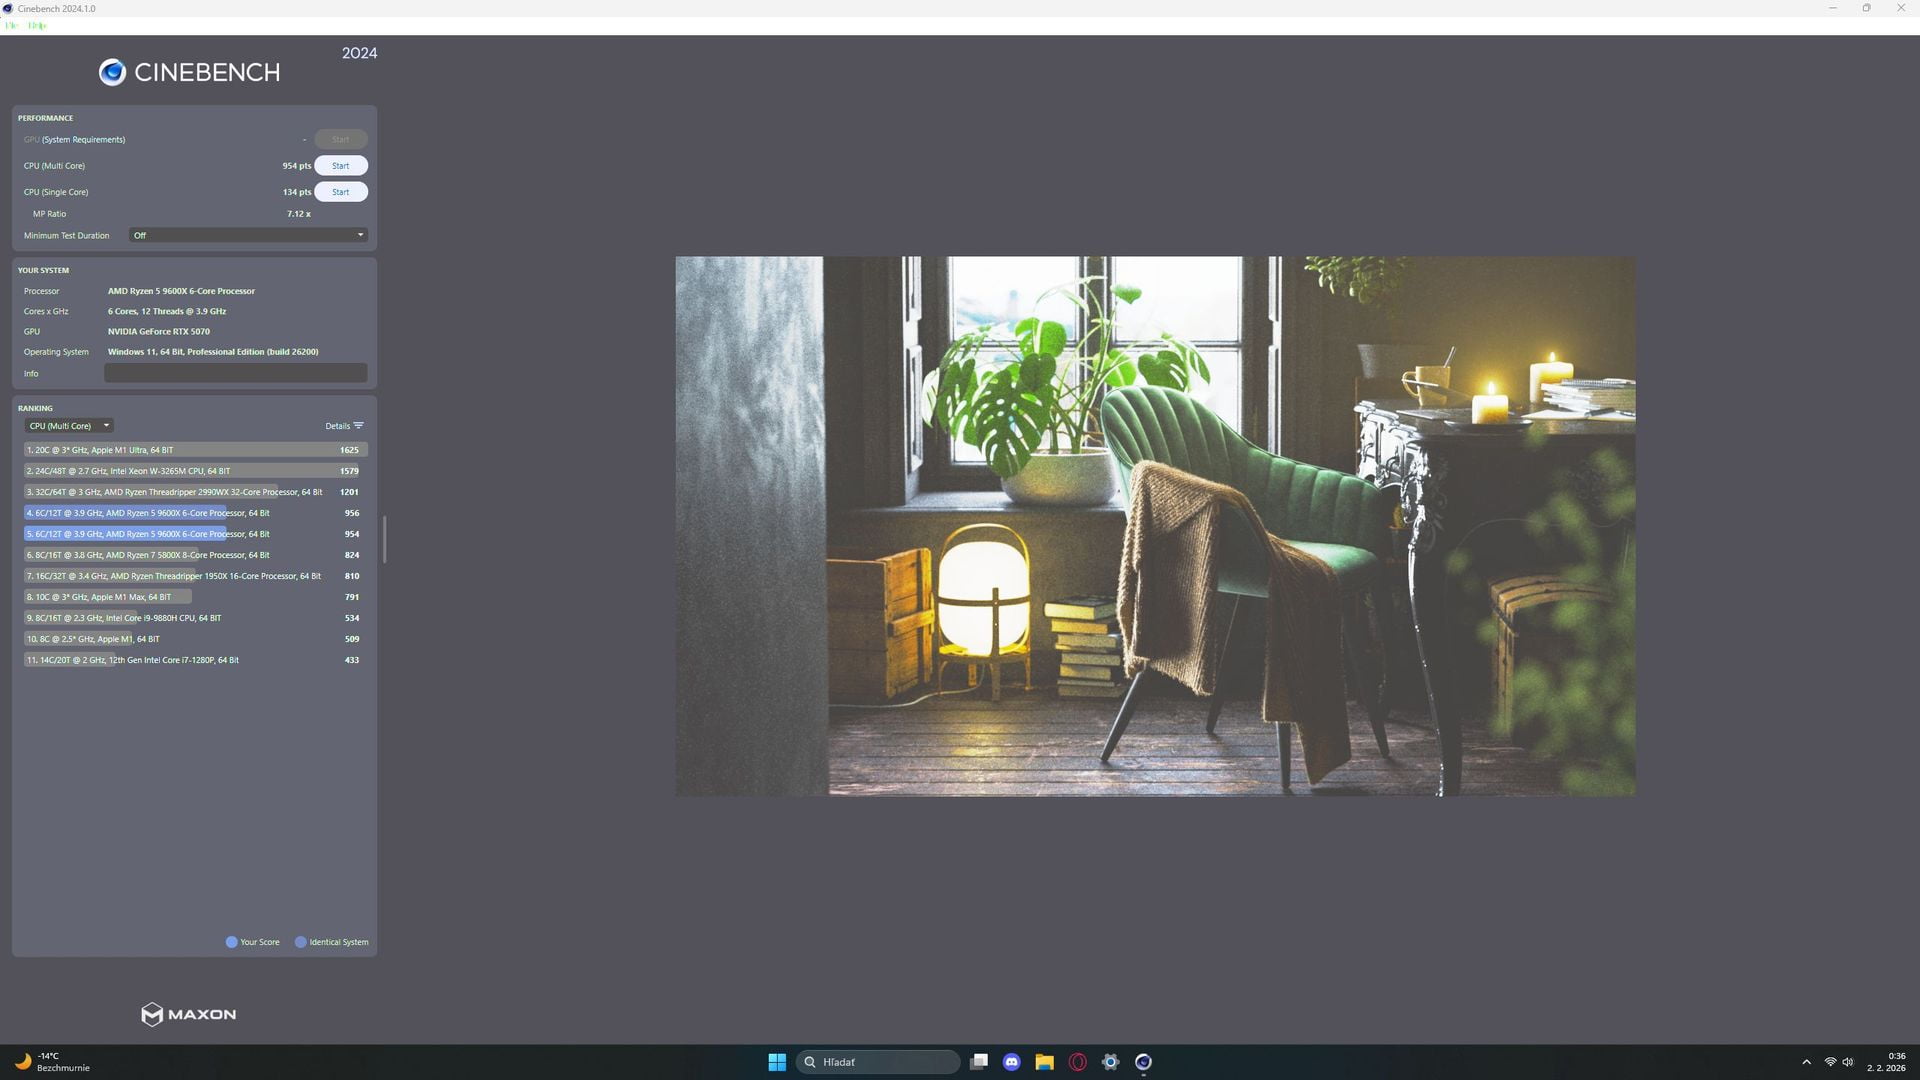Start the CPU Single Core benchmark
1920x1080 pixels.
(x=341, y=192)
